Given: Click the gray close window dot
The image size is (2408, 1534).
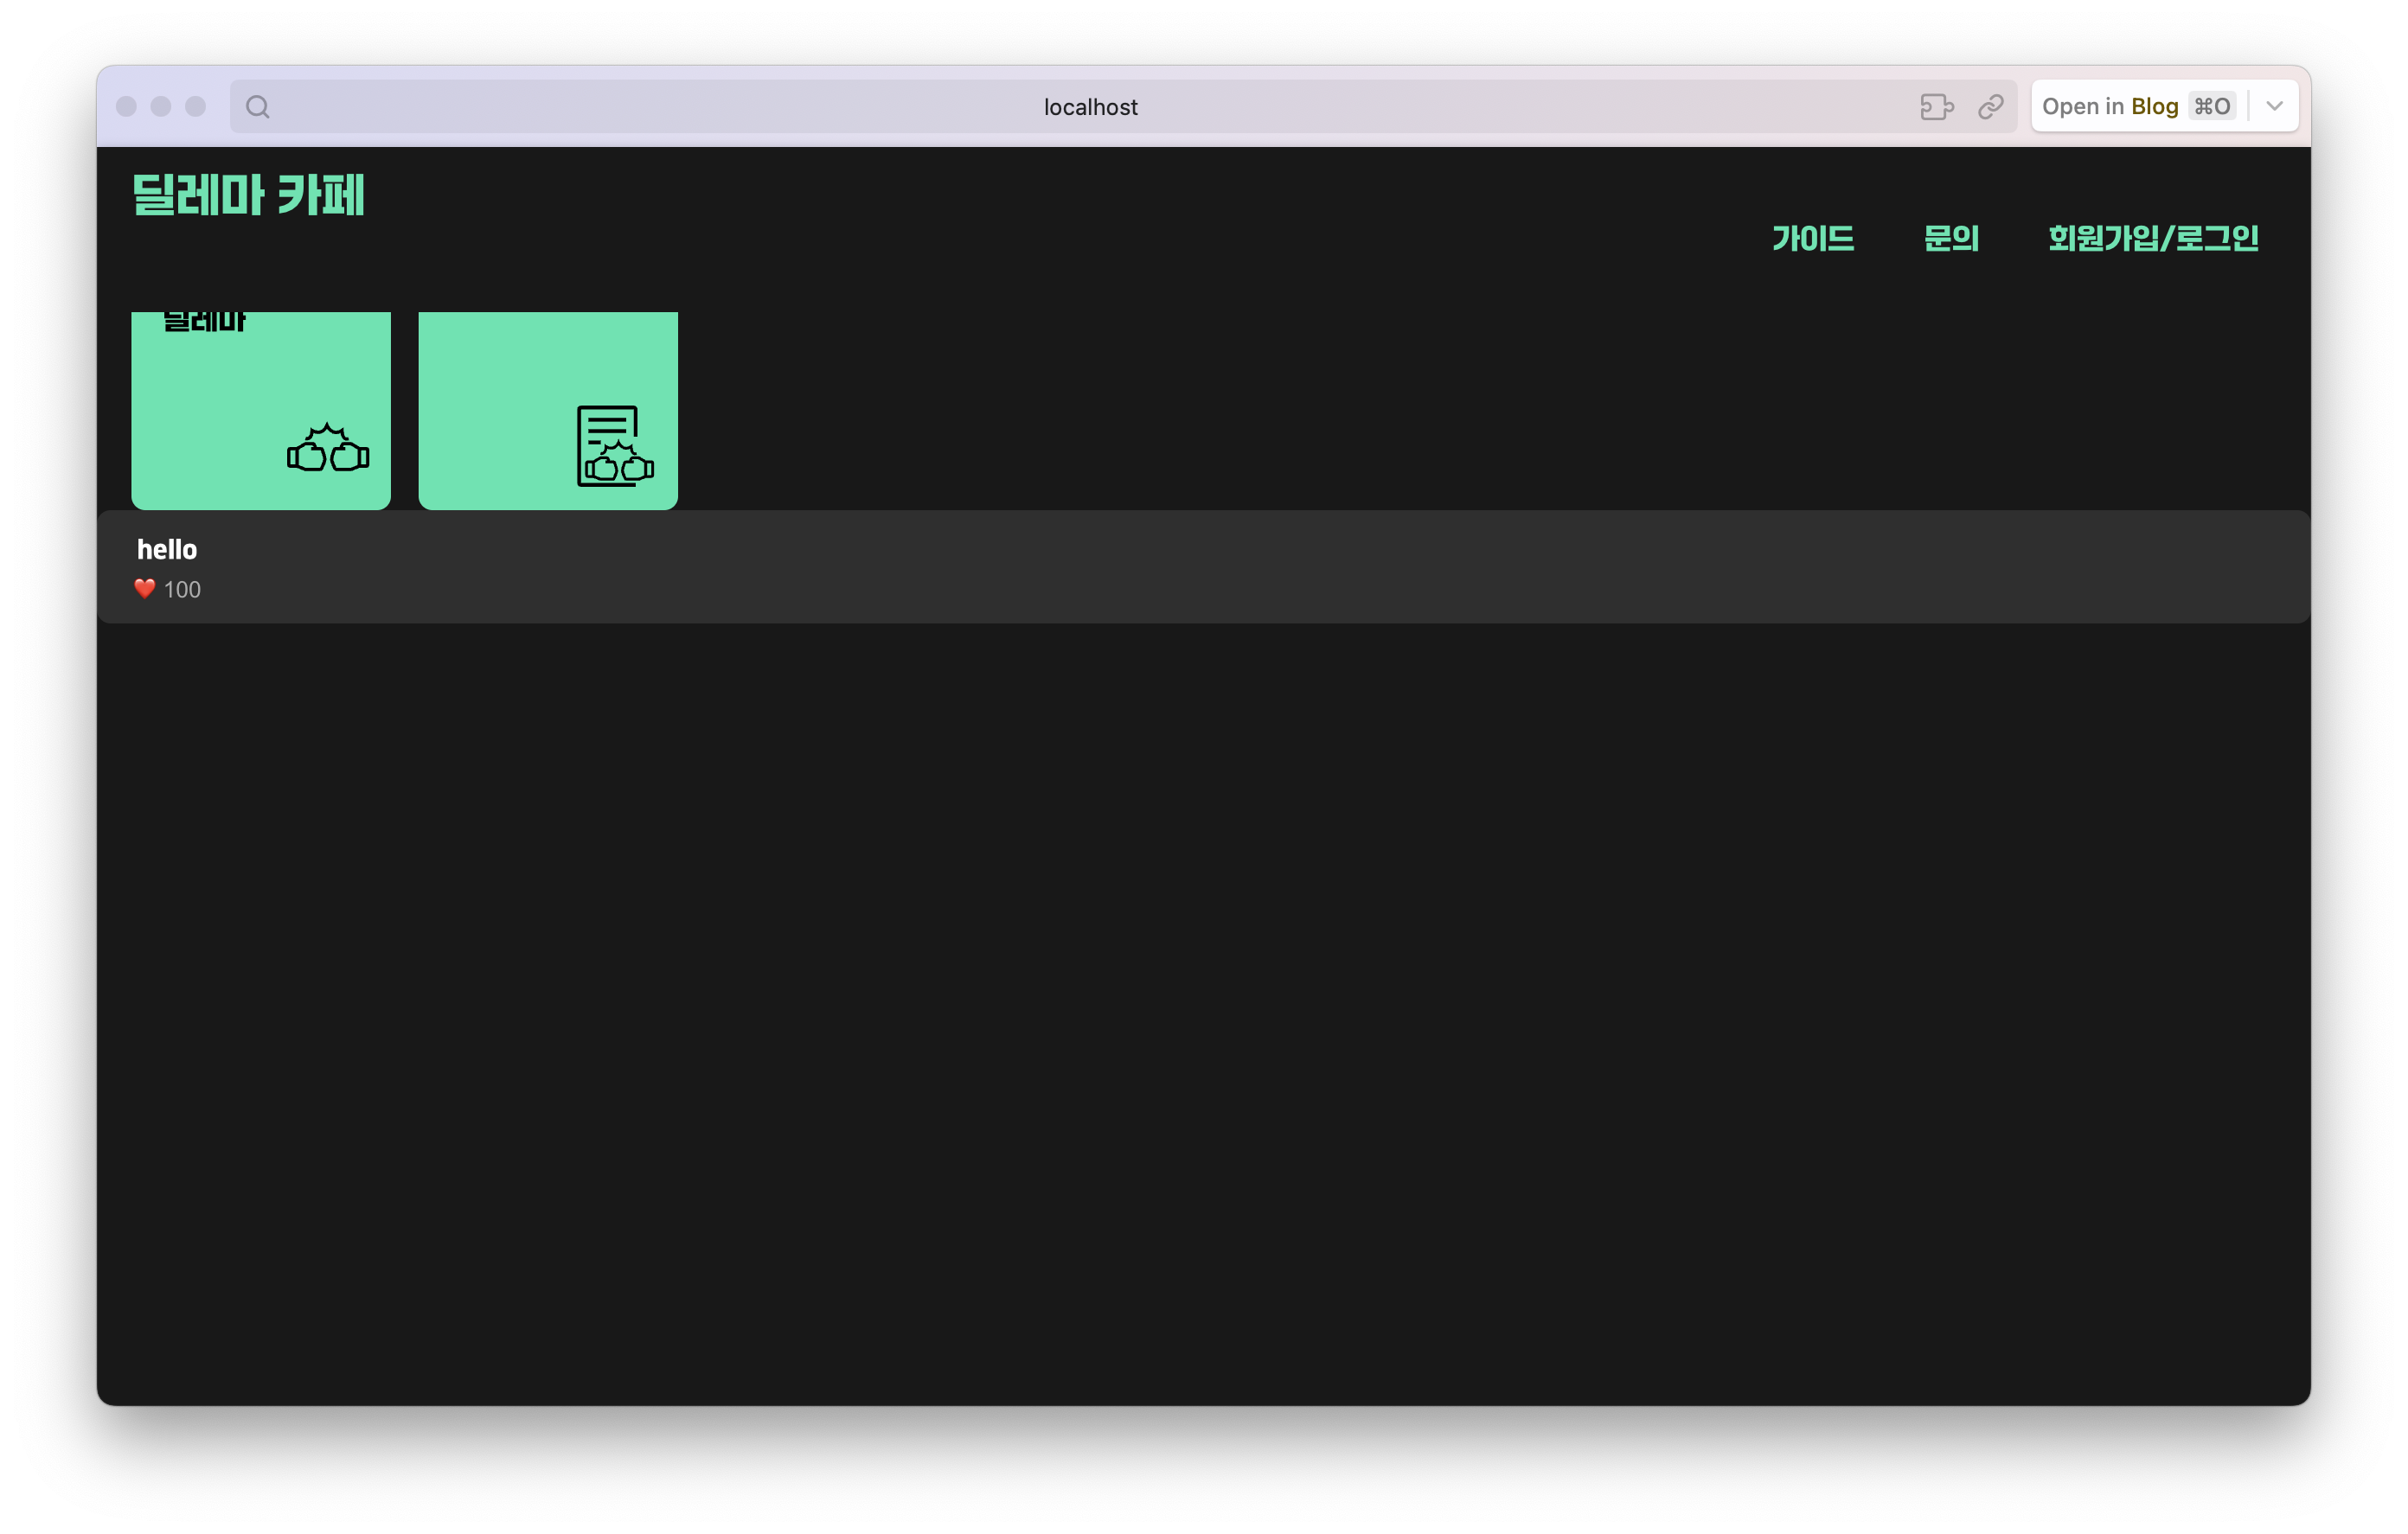Looking at the screenshot, I should [x=126, y=106].
